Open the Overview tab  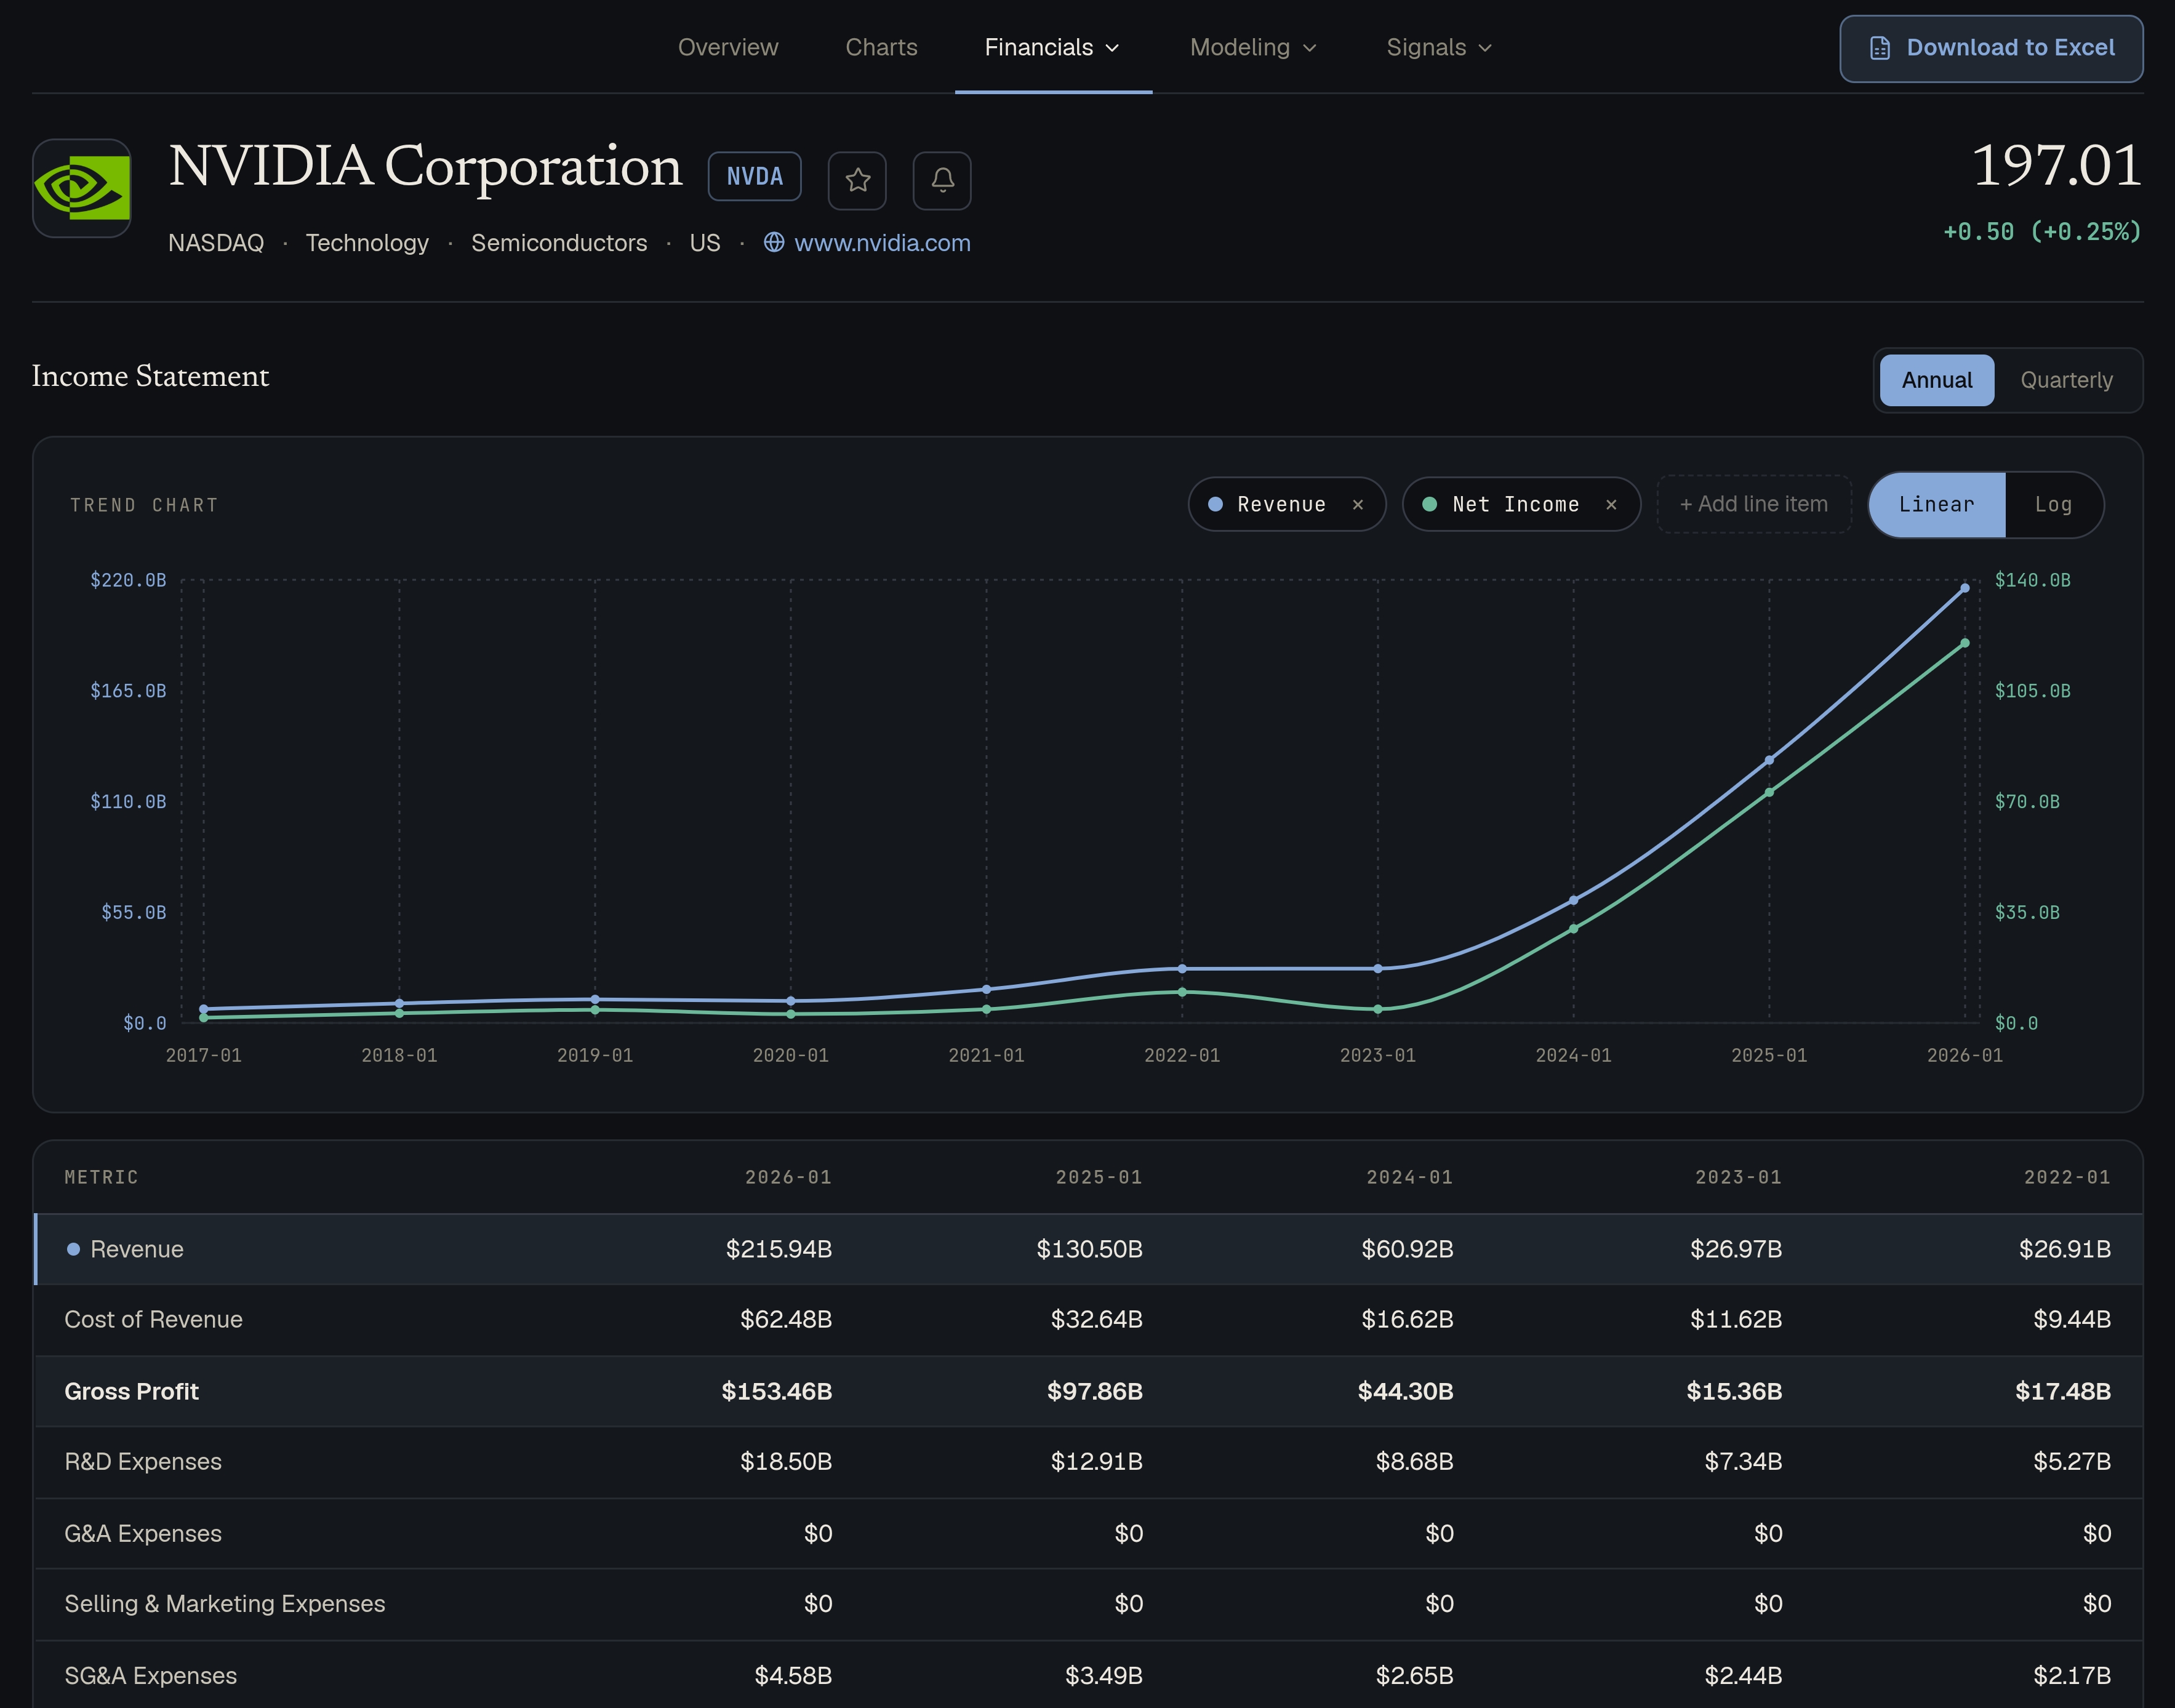(728, 47)
